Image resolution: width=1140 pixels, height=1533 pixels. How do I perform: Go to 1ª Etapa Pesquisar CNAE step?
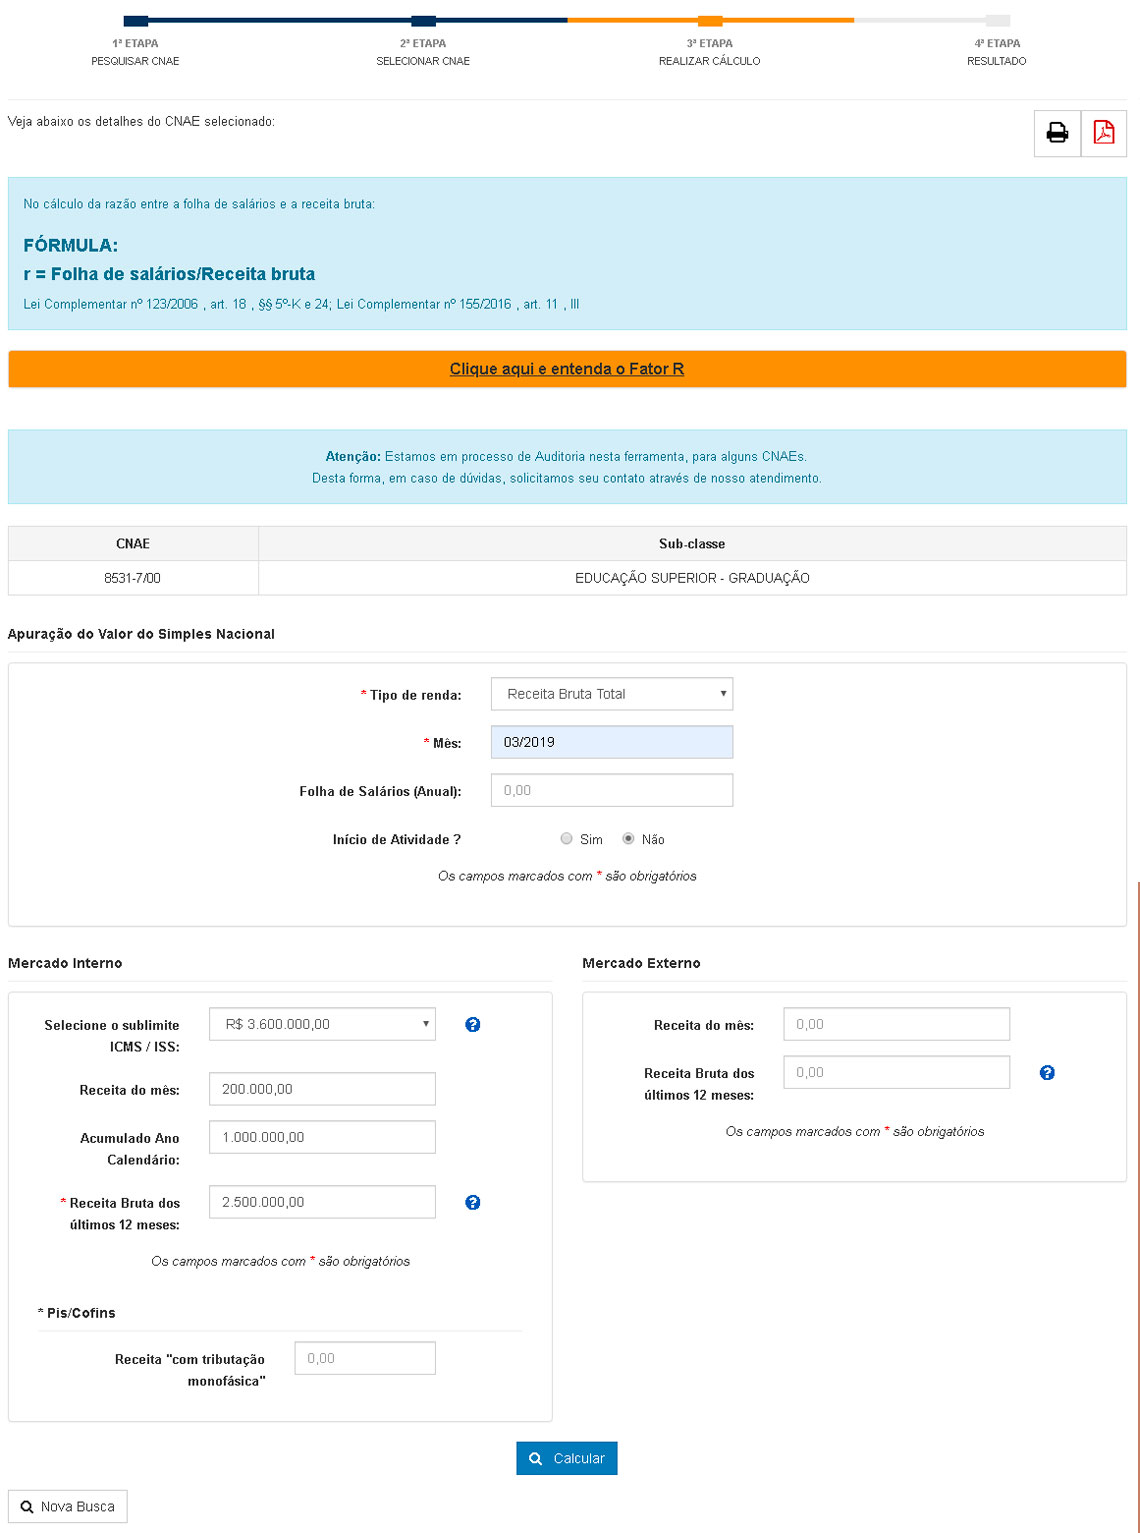(x=135, y=42)
